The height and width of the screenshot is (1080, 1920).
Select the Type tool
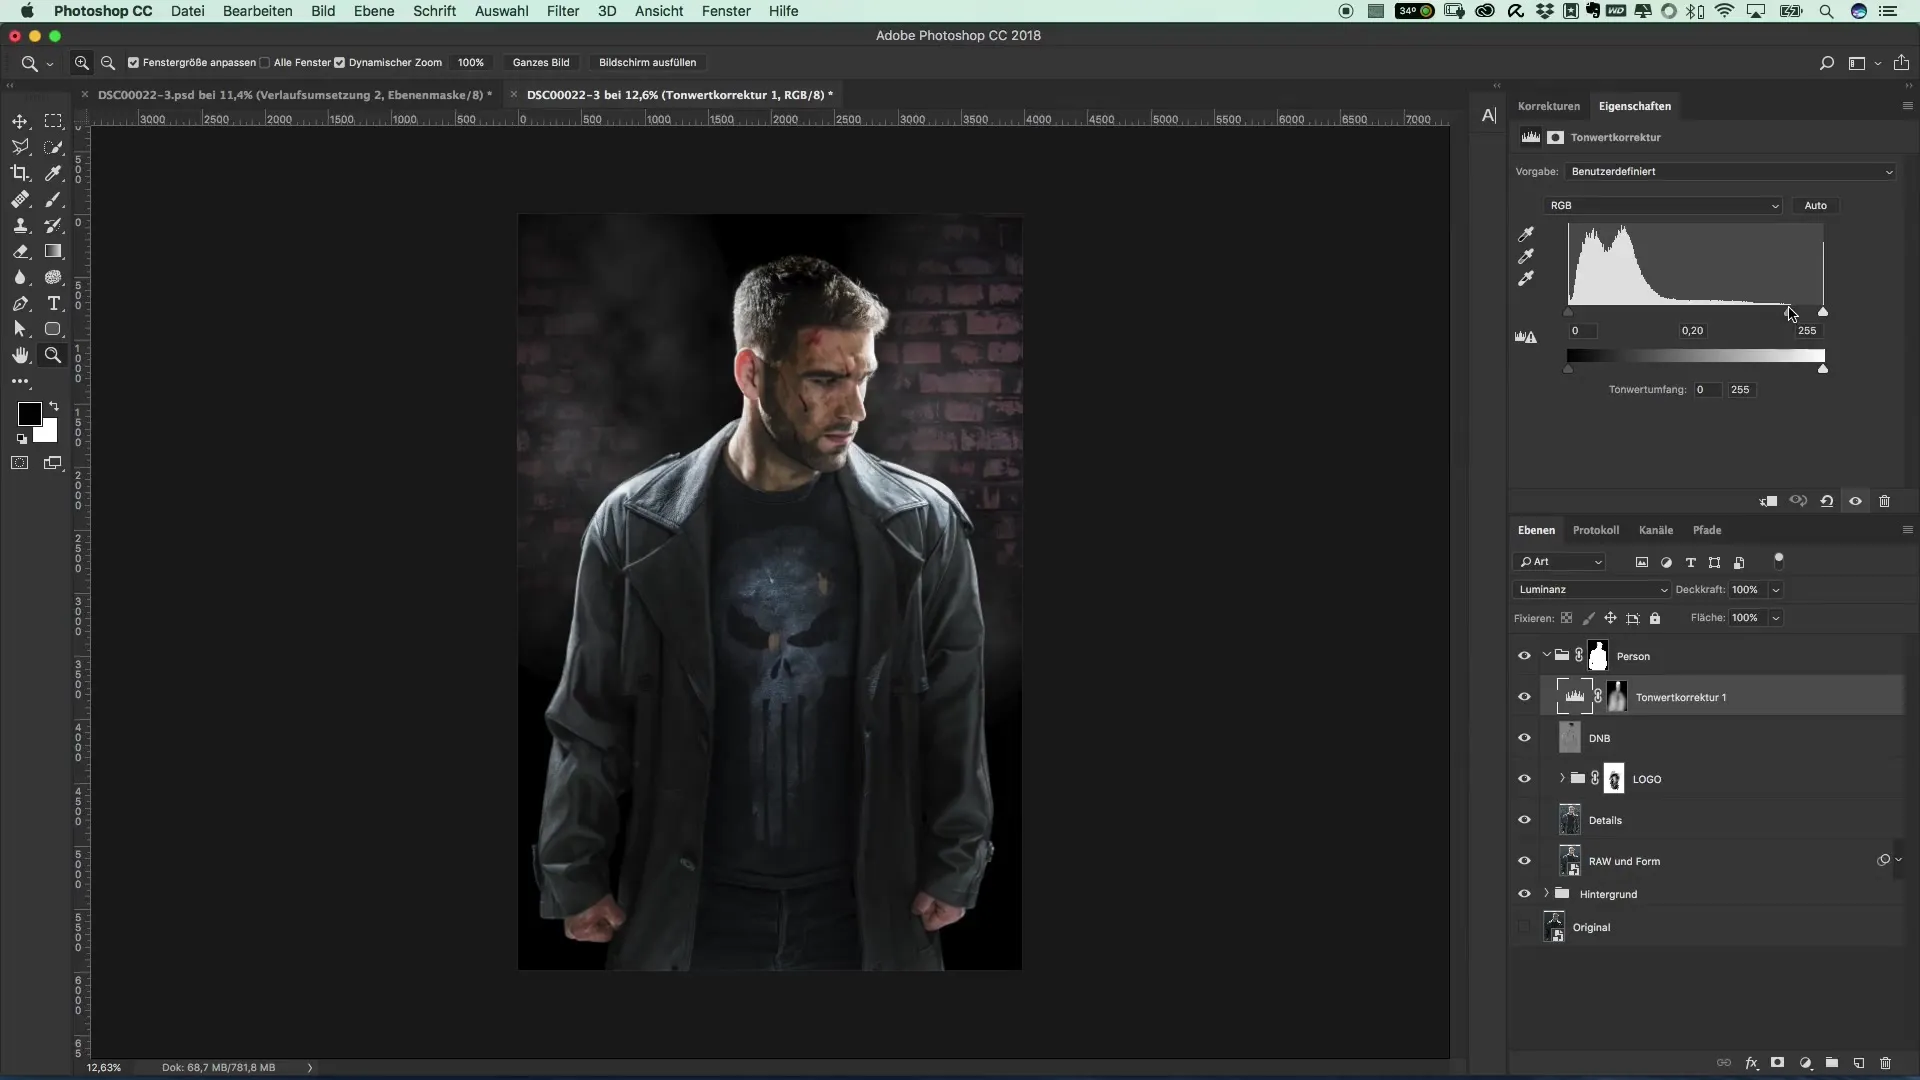[53, 303]
